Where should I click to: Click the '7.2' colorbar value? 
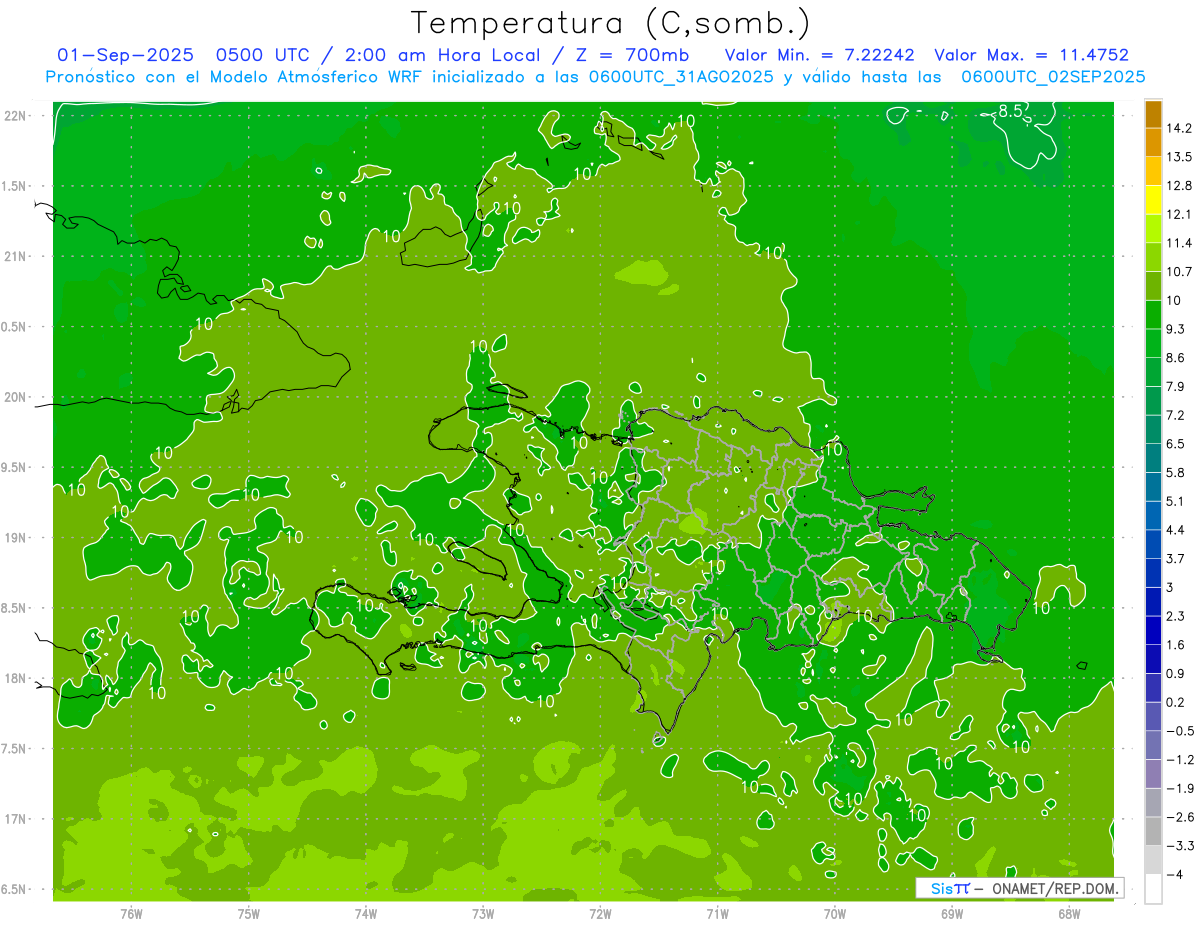pyautogui.click(x=1176, y=415)
